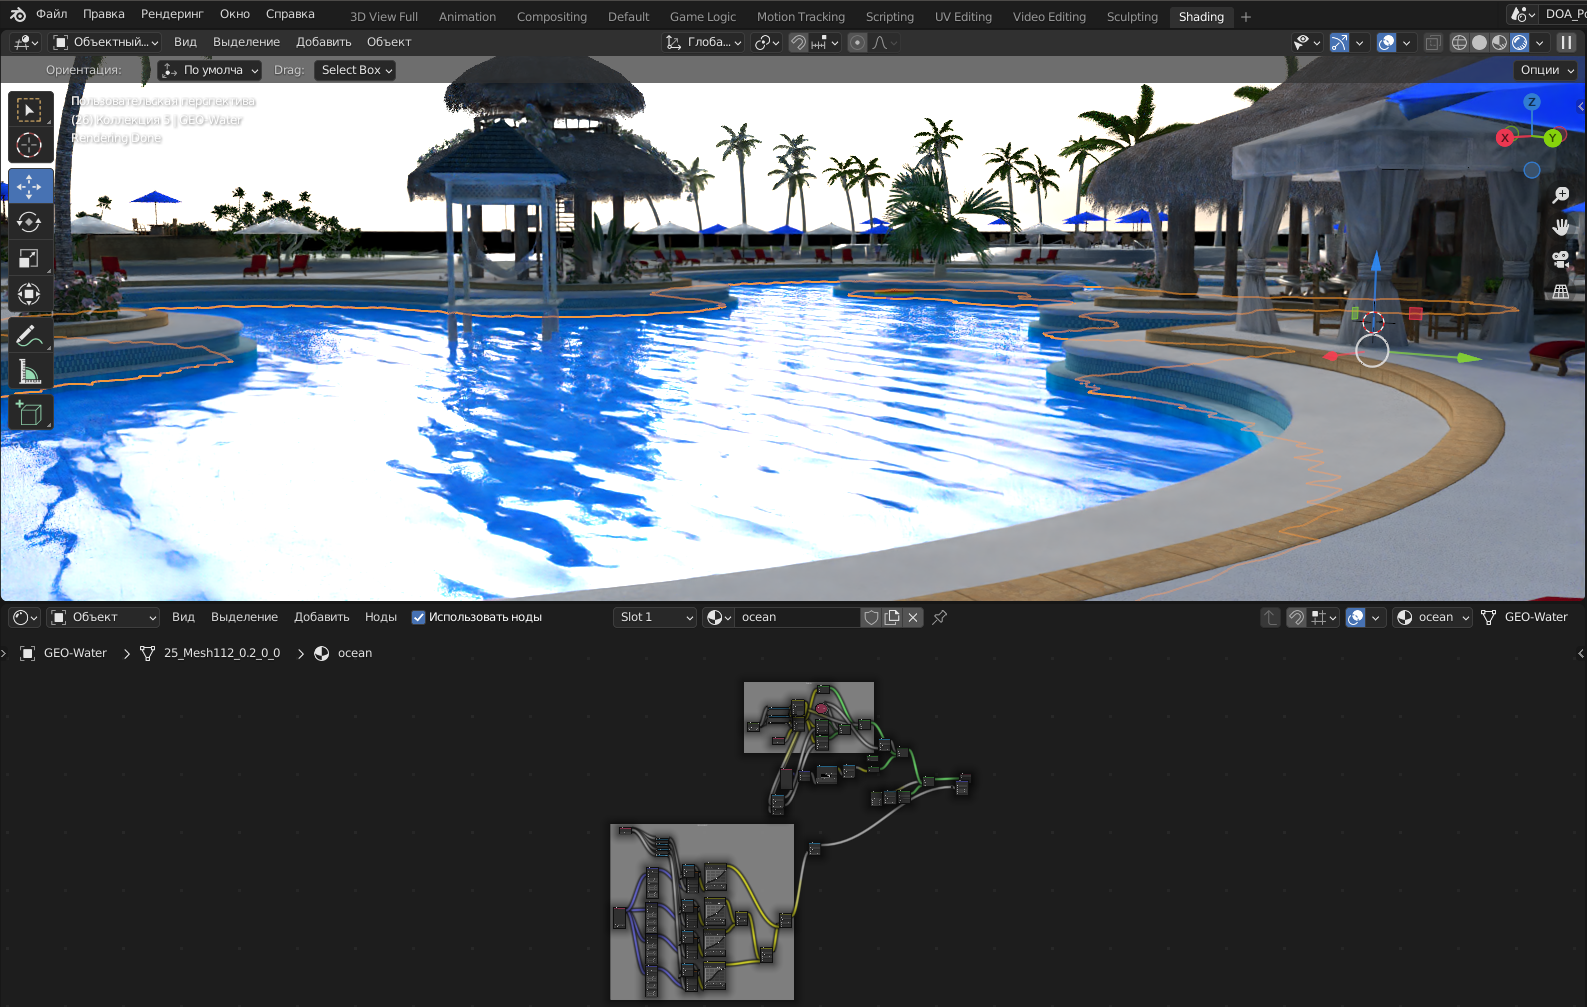Select the Add Cube tool
This screenshot has width=1587, height=1007.
[30, 412]
